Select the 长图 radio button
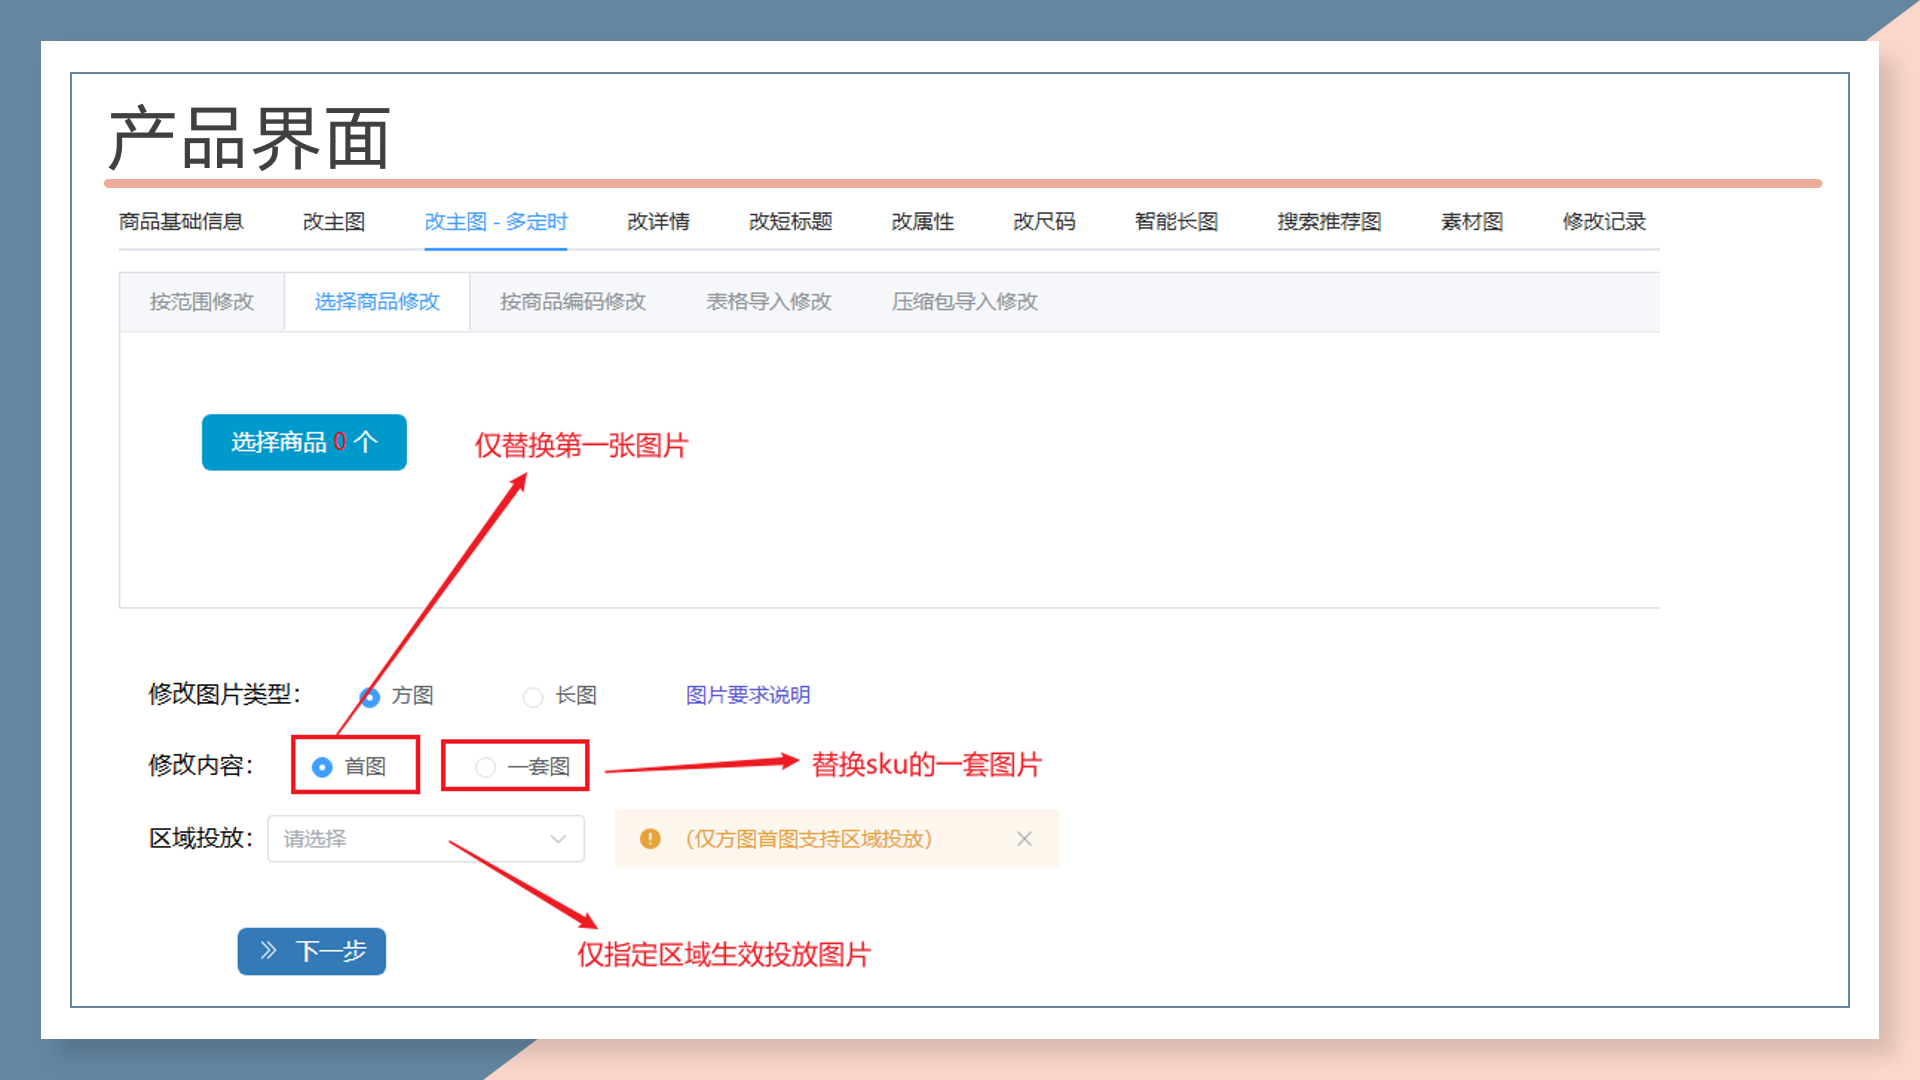Image resolution: width=1920 pixels, height=1080 pixels. point(533,697)
